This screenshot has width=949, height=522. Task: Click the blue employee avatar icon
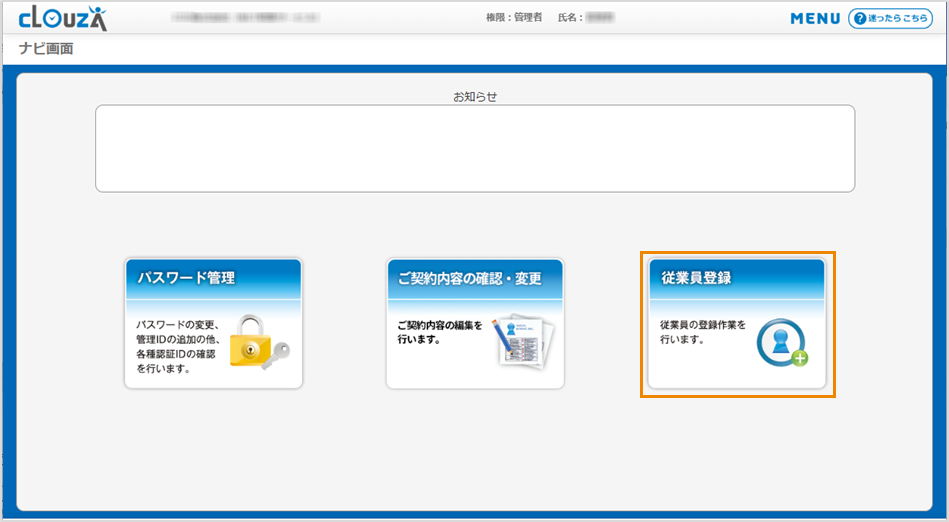tap(778, 340)
